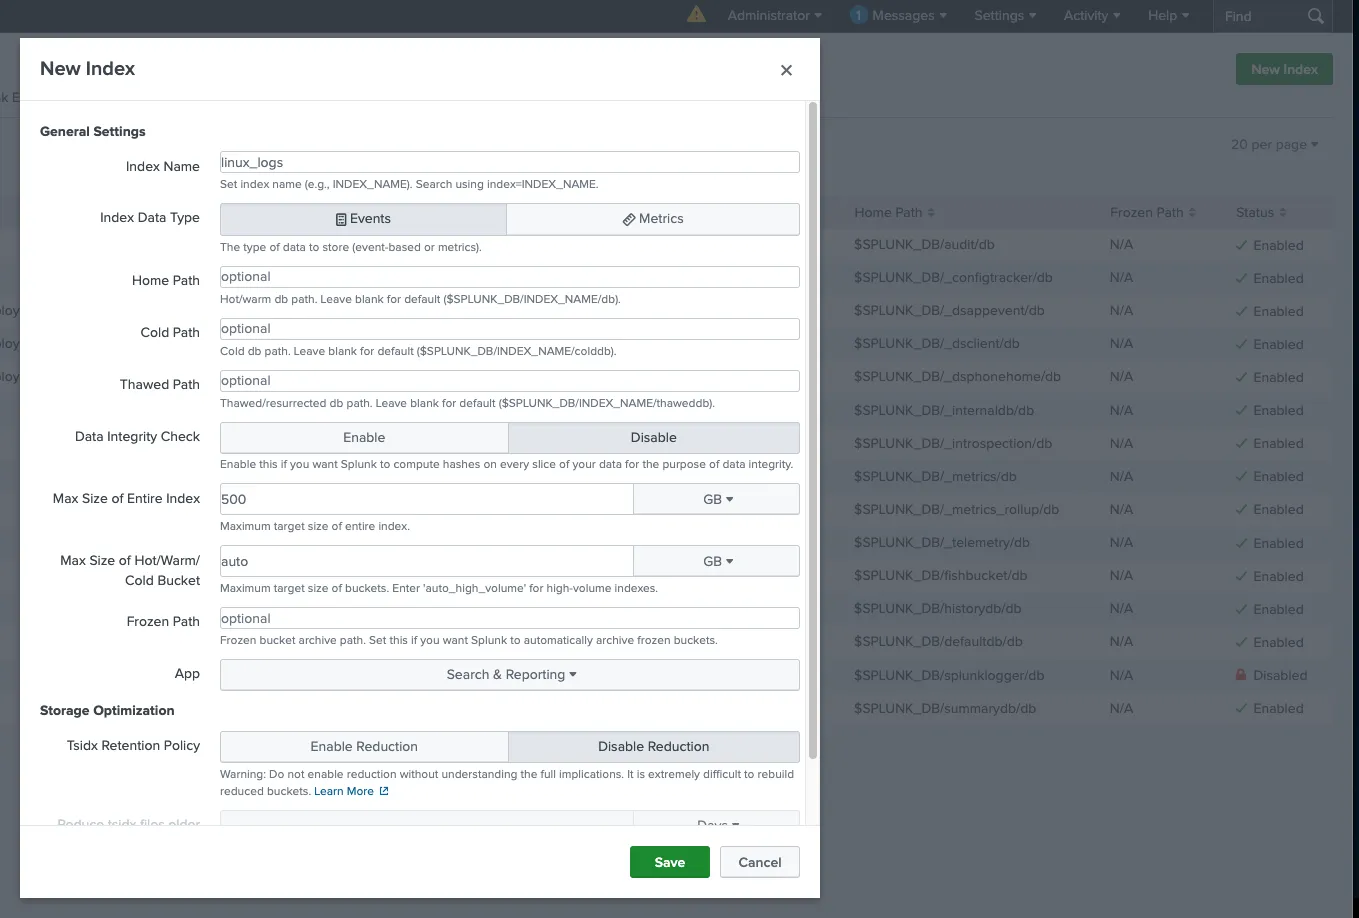Click the sort arrows on Home Path column
Viewport: 1359px width, 918px height.
(932, 212)
